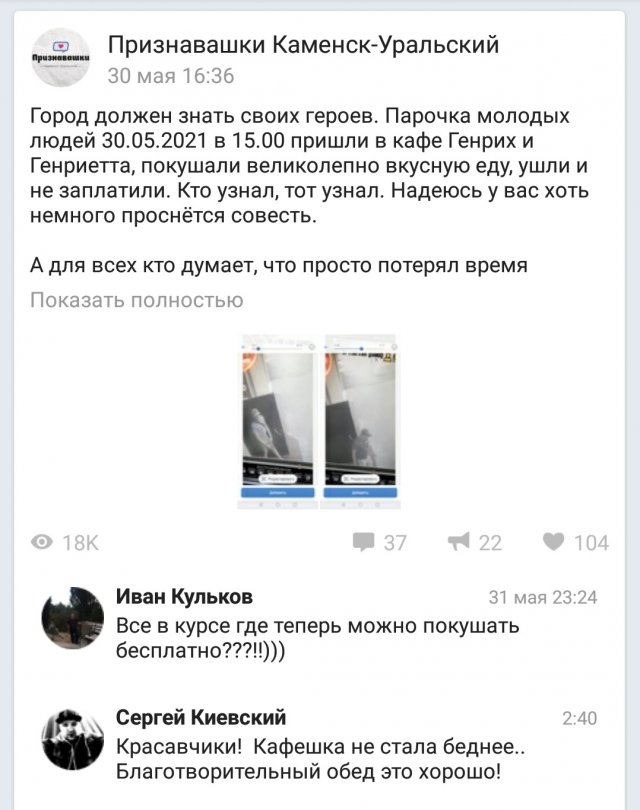
Task: Like the post with heart icon
Action: coord(554,541)
